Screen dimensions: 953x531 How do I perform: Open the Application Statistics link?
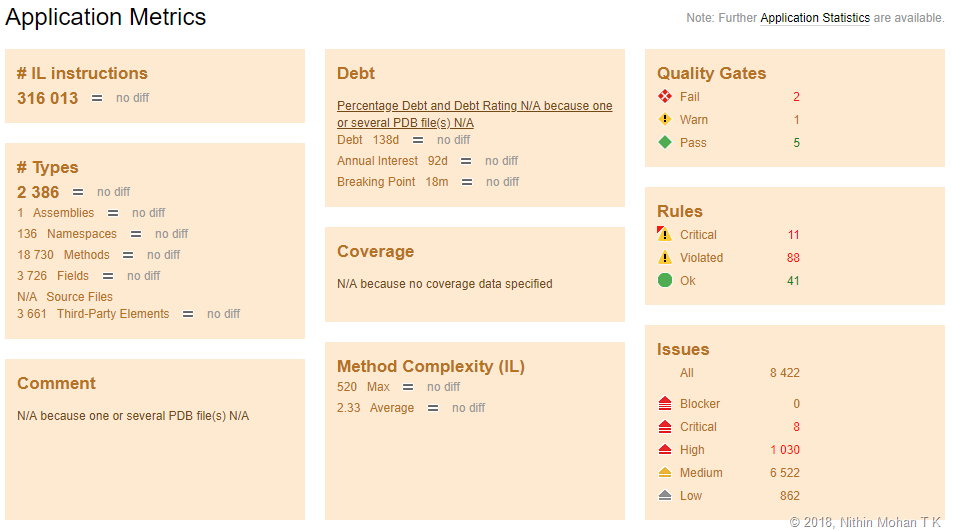814,18
